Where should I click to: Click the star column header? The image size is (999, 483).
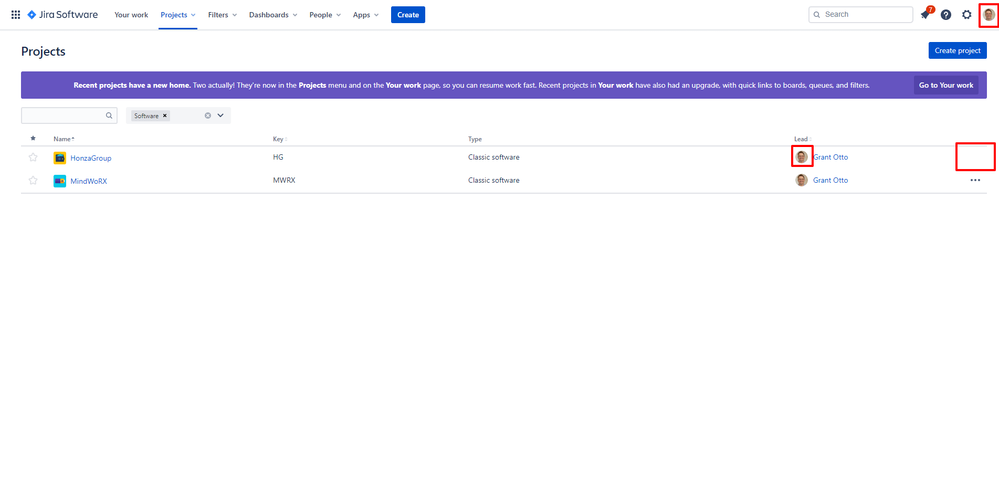[x=33, y=138]
